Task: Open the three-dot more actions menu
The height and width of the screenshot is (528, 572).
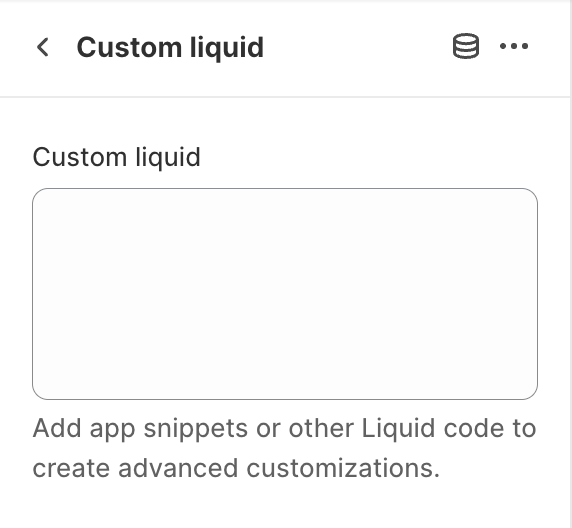Action: 514,46
